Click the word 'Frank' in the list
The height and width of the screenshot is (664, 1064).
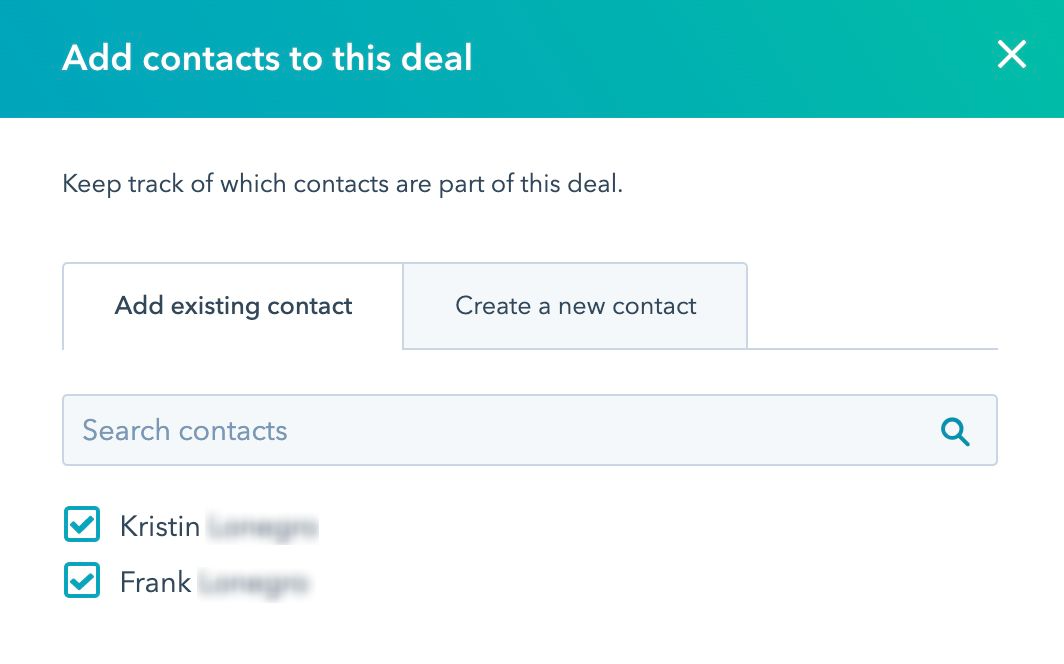click(x=155, y=582)
